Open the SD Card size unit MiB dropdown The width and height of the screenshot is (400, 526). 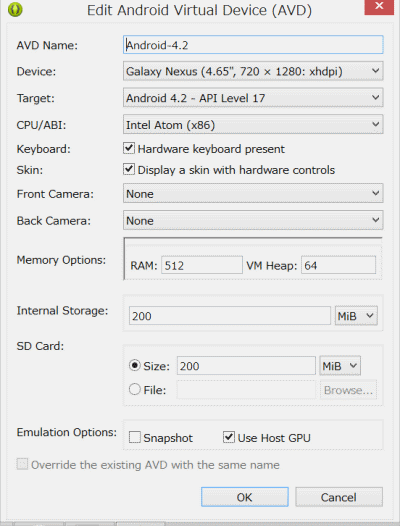(340, 366)
